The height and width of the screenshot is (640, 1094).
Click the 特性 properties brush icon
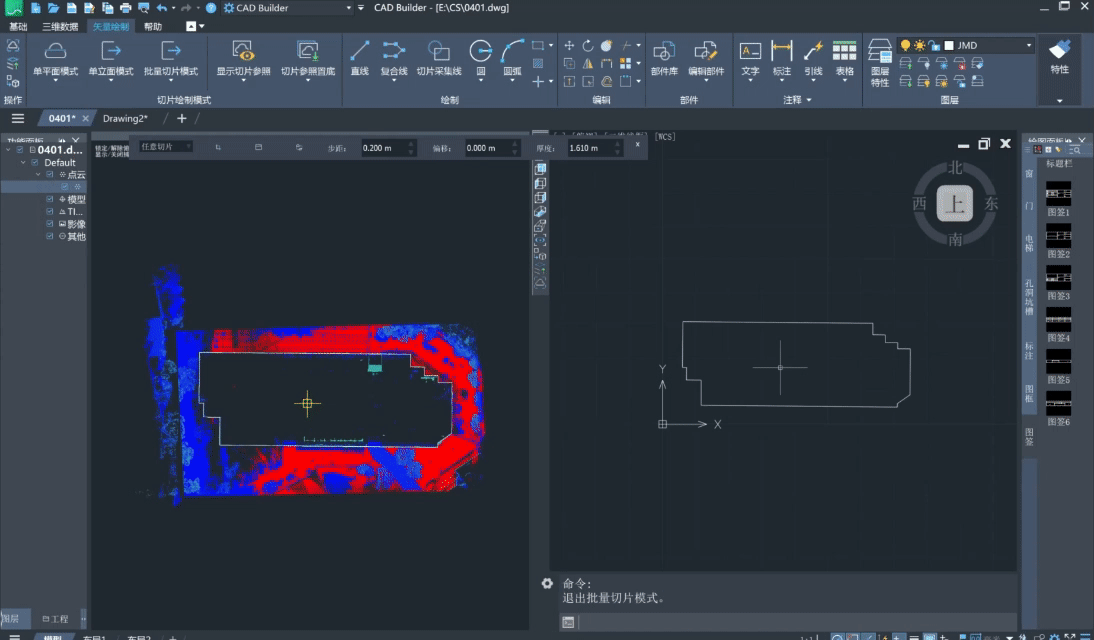1059,50
